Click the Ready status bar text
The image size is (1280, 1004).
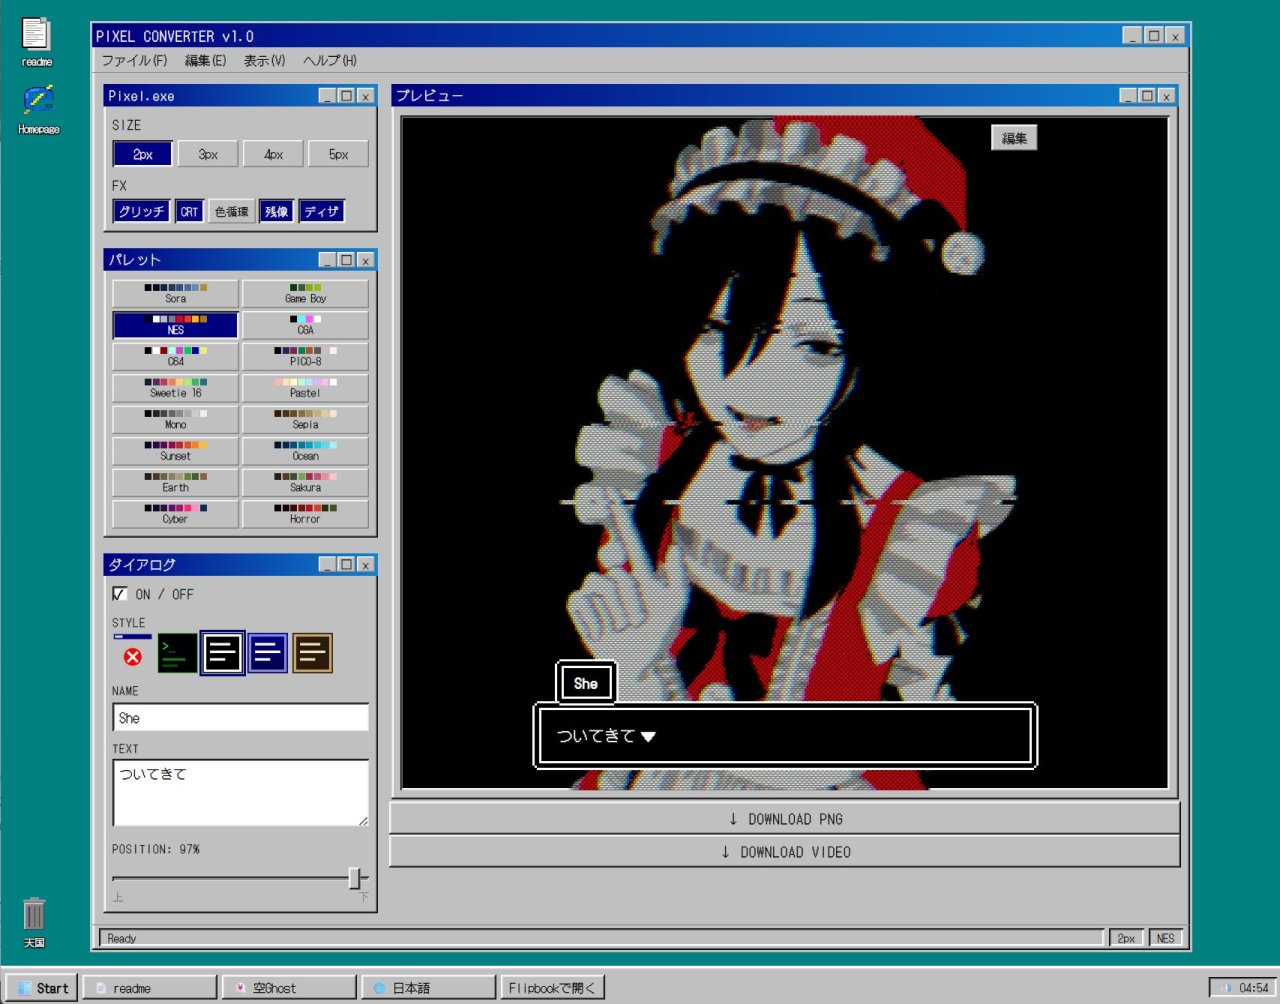click(122, 938)
